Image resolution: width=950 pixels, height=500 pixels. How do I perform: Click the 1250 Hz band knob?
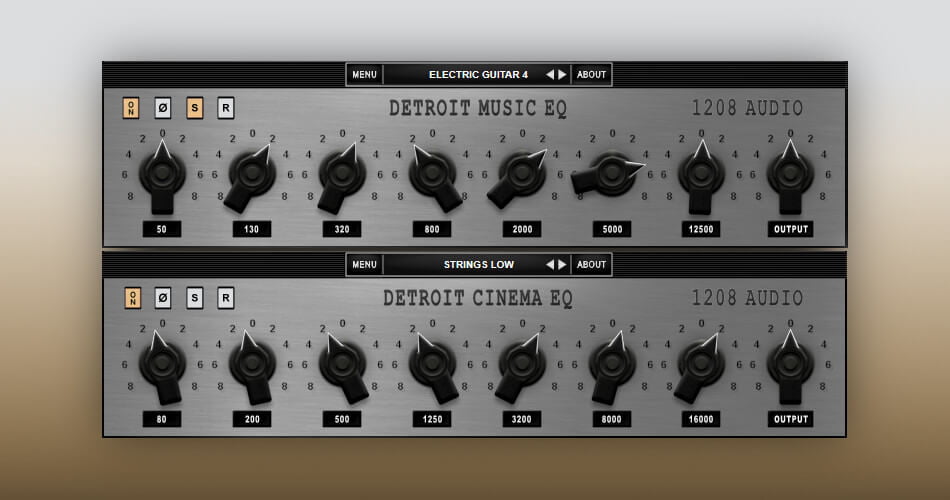point(432,364)
